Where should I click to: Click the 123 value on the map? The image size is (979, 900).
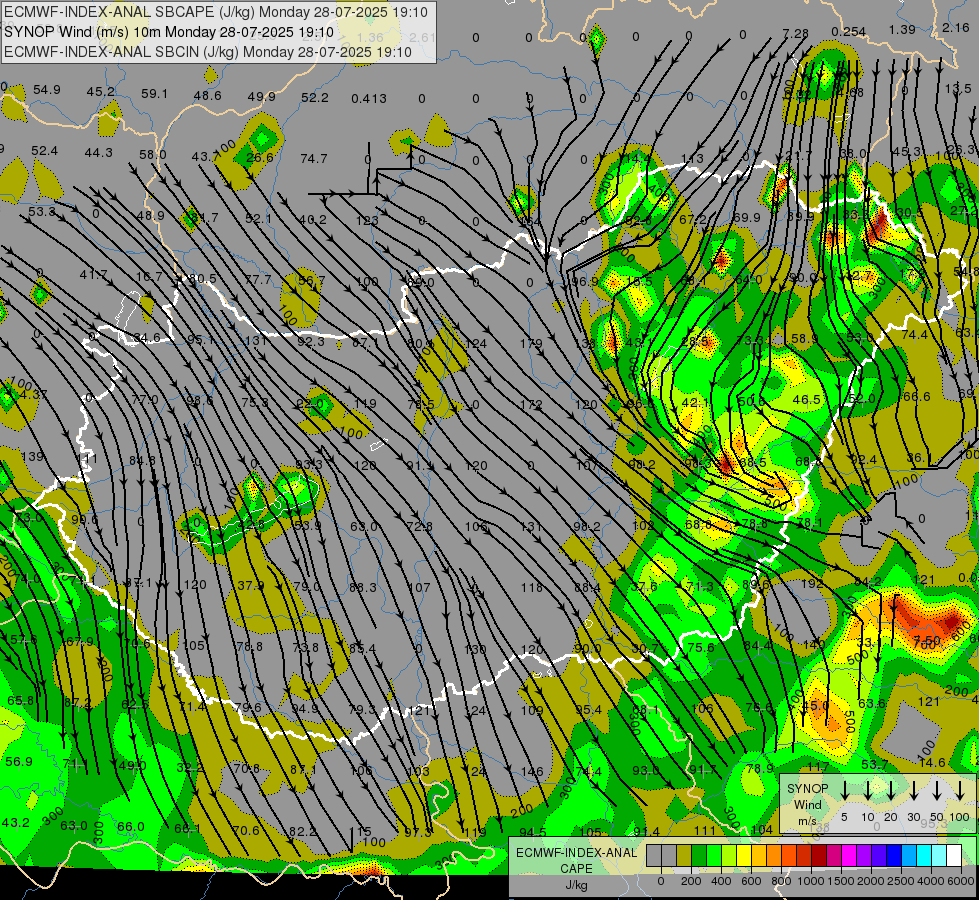pyautogui.click(x=367, y=220)
